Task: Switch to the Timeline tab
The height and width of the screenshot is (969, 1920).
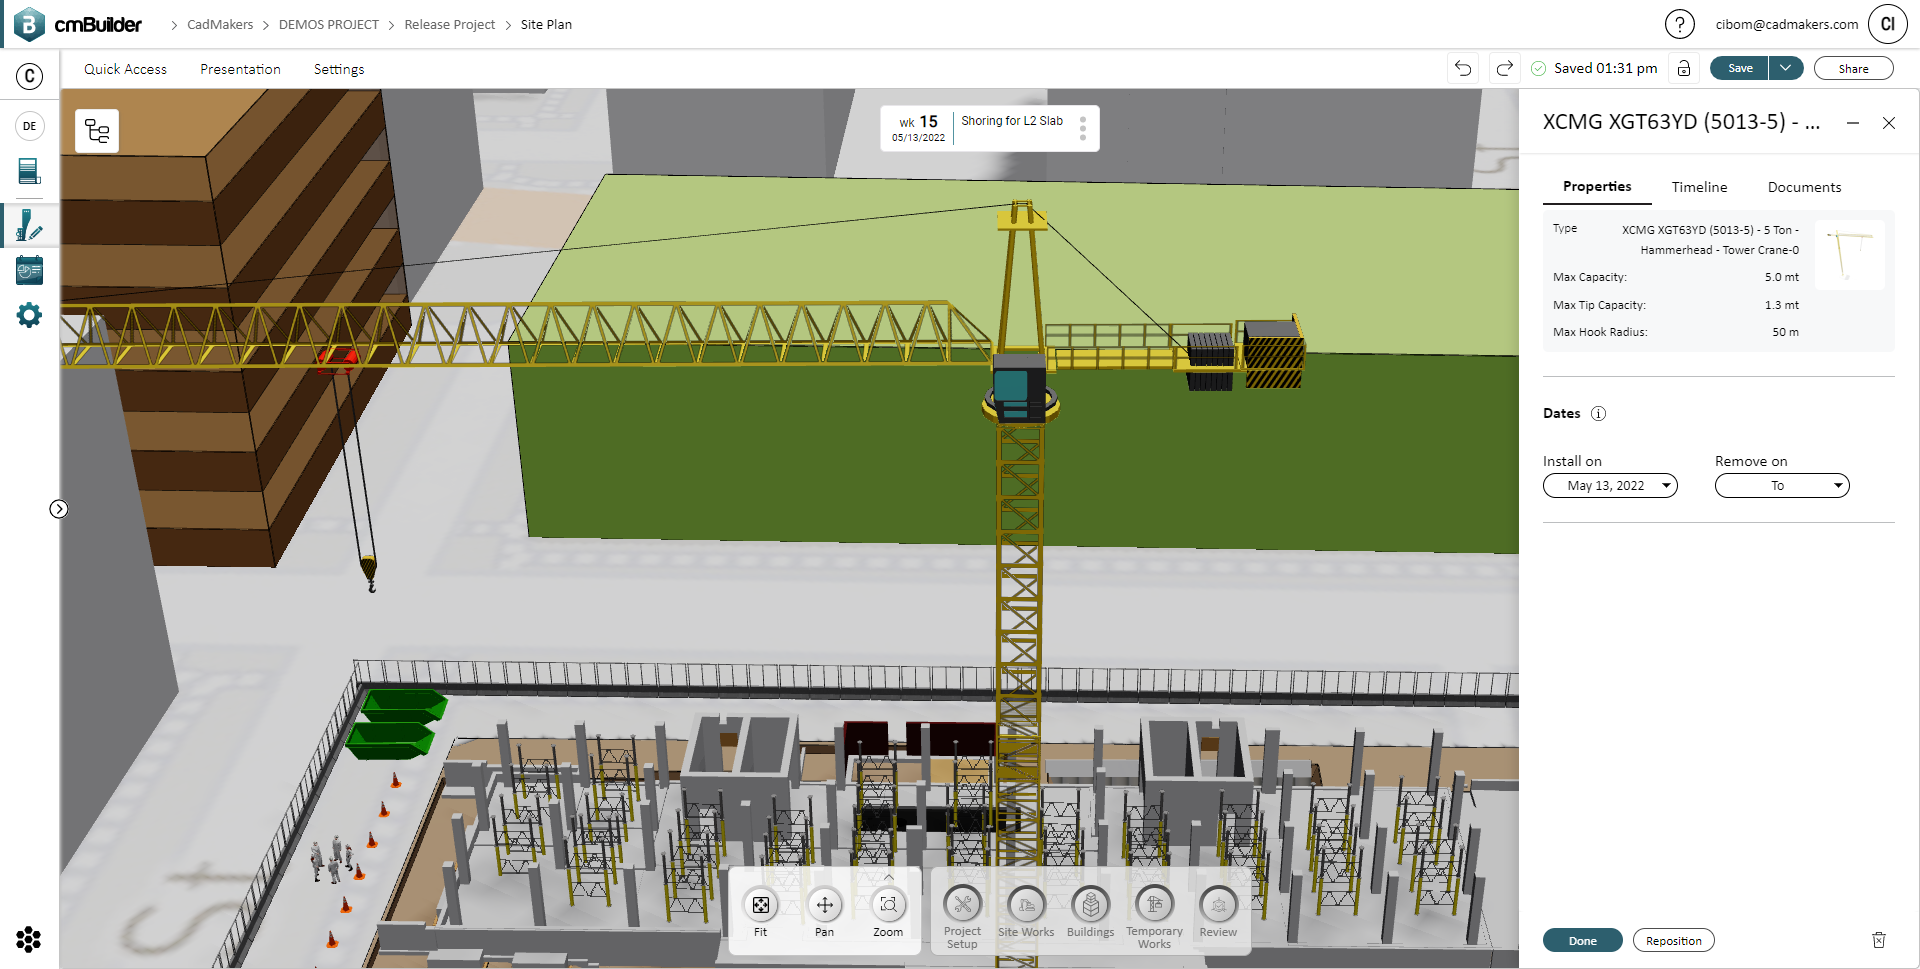Action: tap(1699, 187)
